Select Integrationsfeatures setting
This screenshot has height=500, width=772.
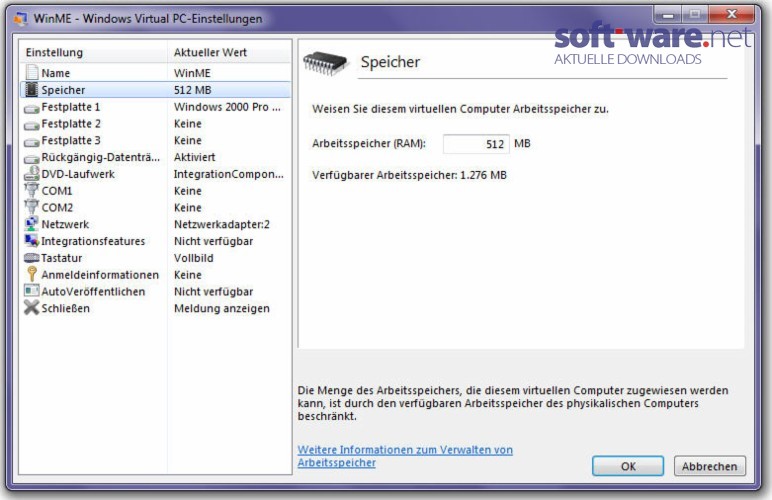155,241
